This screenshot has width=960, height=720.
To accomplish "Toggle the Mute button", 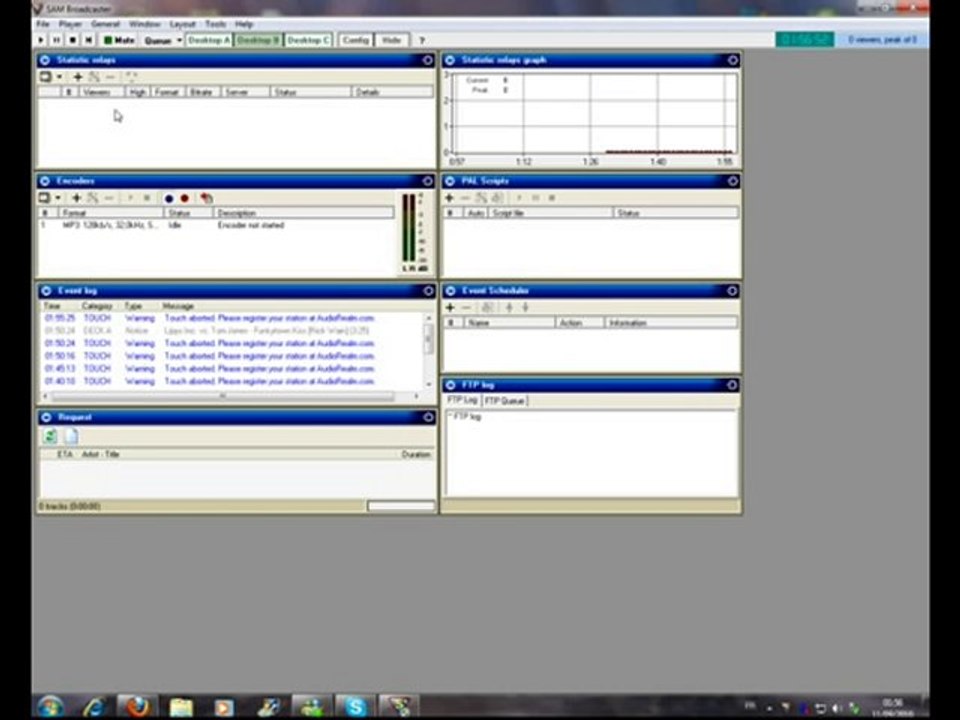I will click(119, 40).
